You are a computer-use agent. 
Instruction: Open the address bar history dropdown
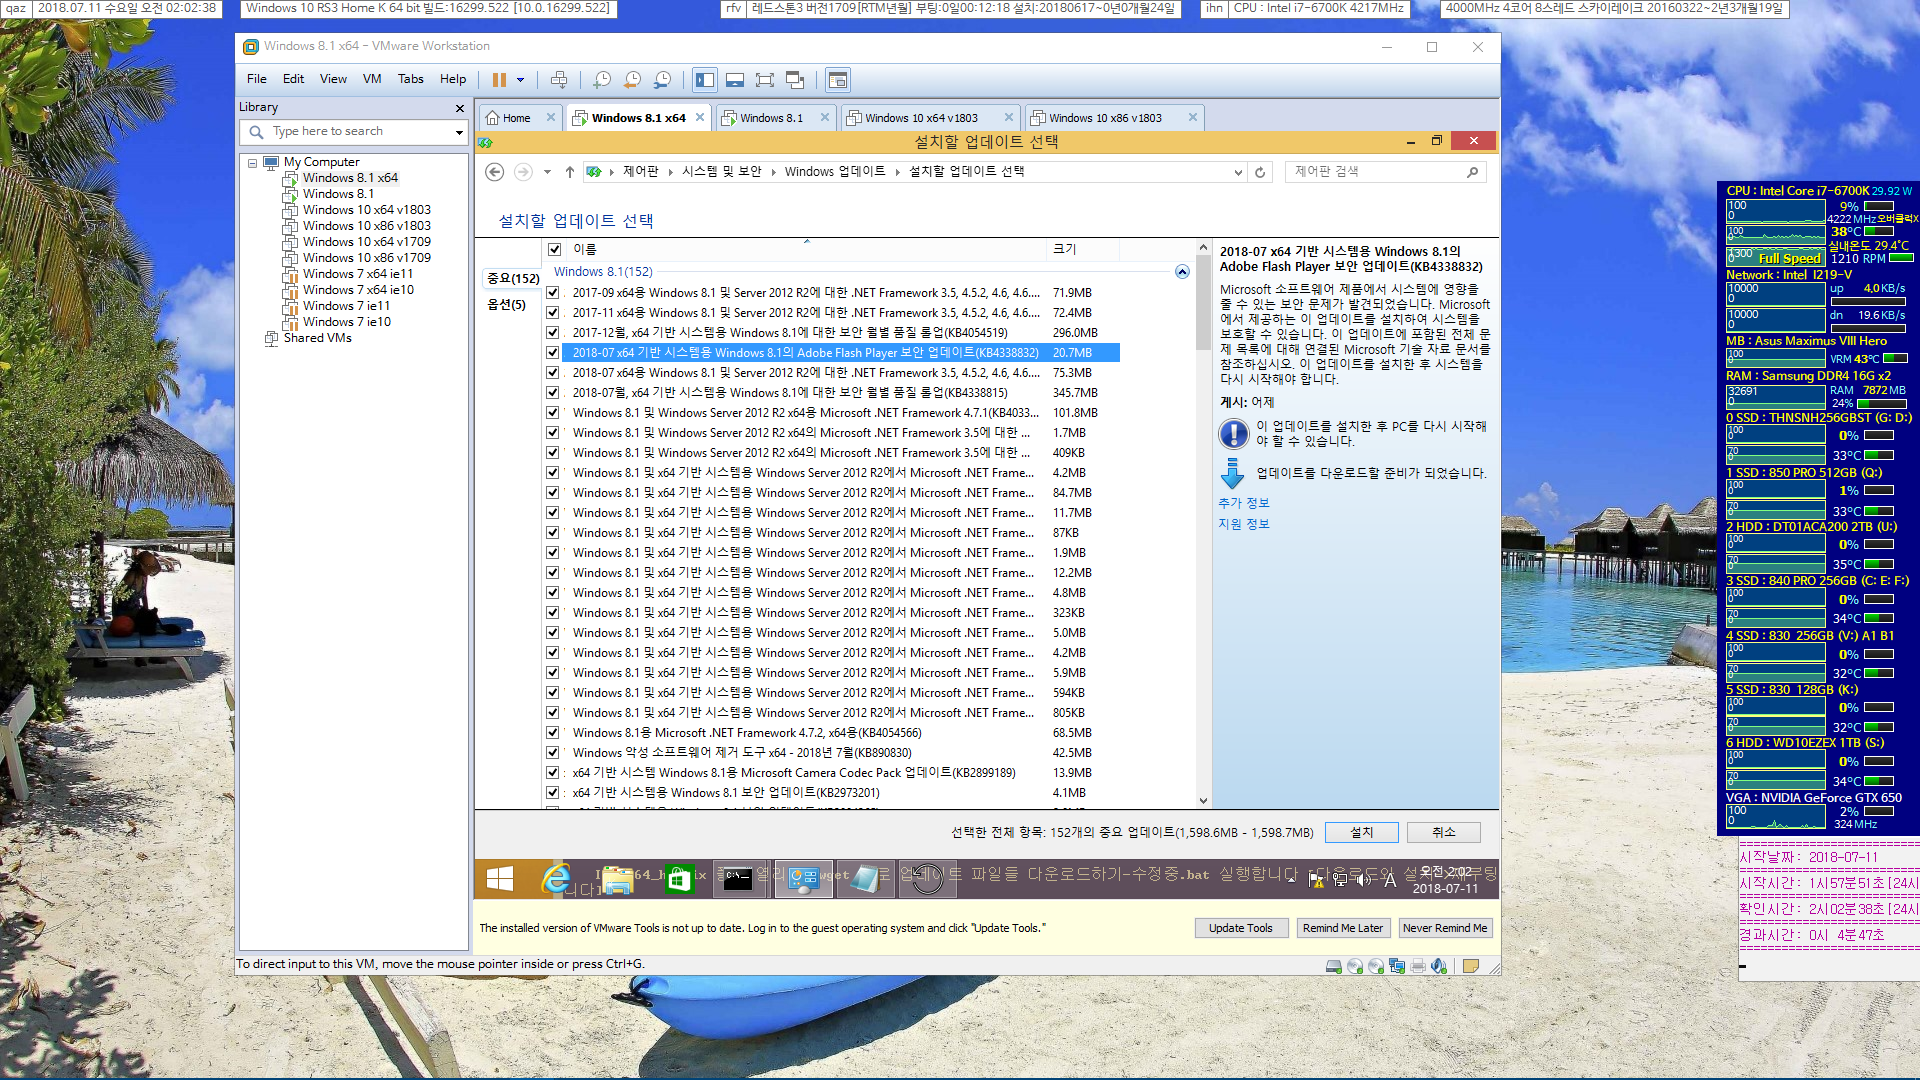tap(1238, 172)
